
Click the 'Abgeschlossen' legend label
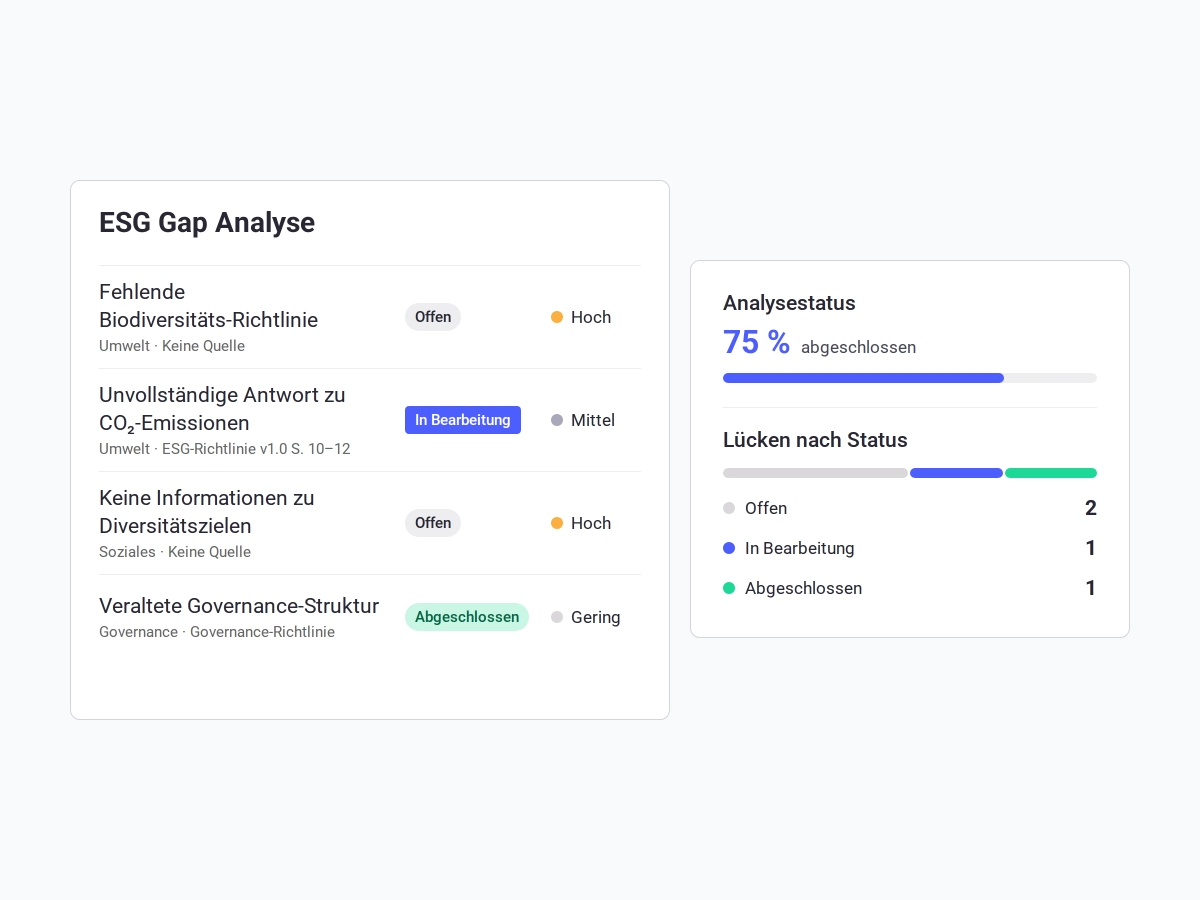click(803, 588)
